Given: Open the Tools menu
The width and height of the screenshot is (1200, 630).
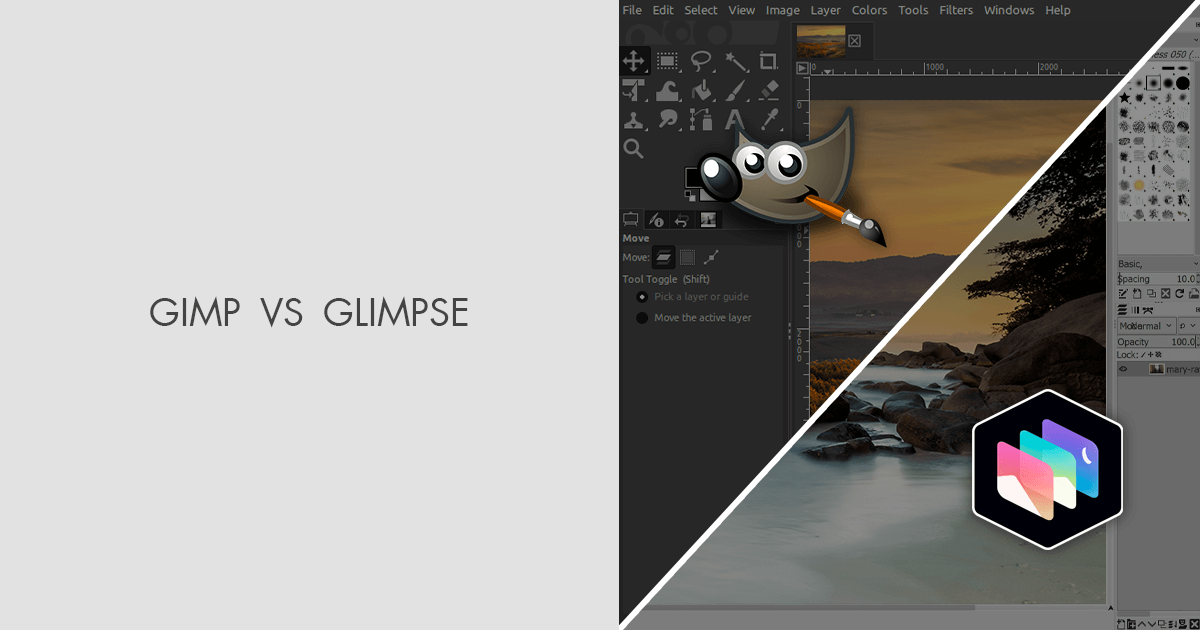Looking at the screenshot, I should pyautogui.click(x=913, y=10).
